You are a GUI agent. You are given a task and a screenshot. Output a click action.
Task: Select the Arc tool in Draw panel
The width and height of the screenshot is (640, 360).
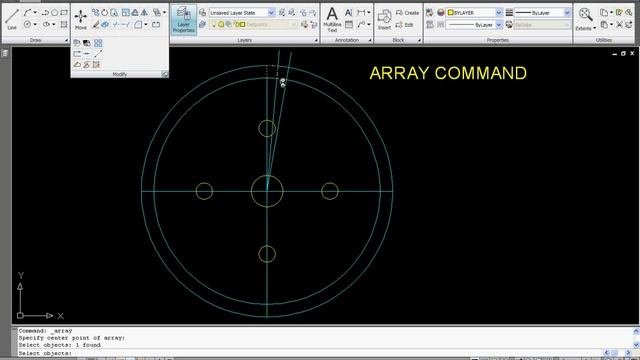click(x=27, y=13)
